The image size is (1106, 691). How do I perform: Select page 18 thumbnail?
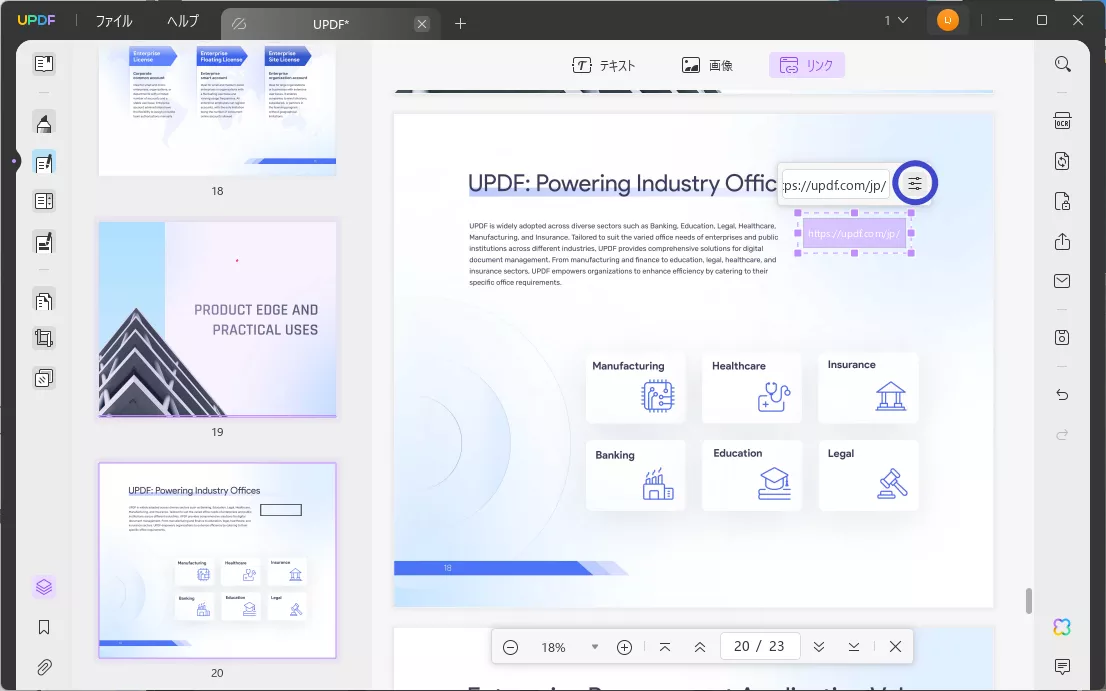click(217, 111)
